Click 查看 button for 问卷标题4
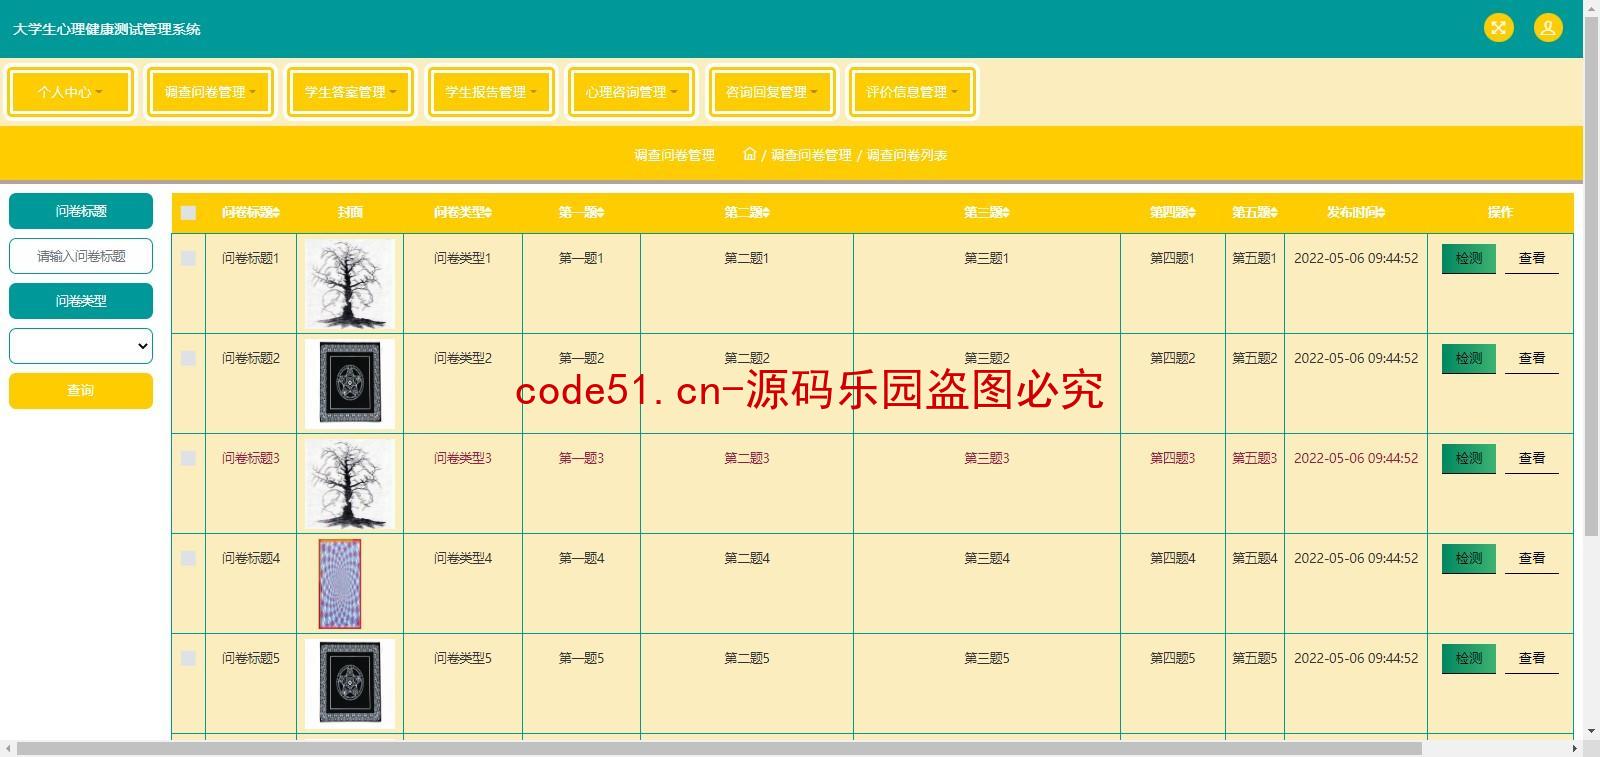 pos(1532,559)
